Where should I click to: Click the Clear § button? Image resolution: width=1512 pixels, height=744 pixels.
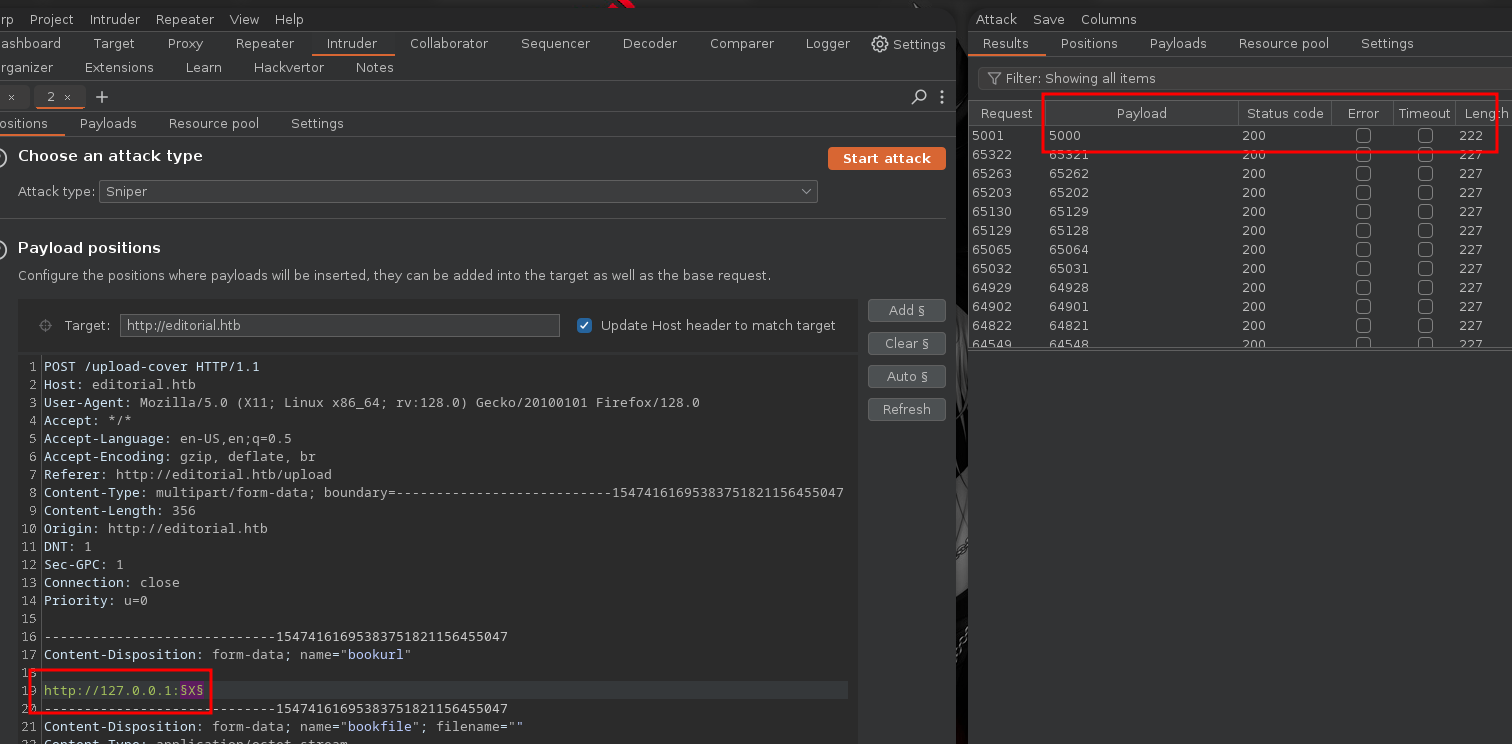tap(906, 343)
